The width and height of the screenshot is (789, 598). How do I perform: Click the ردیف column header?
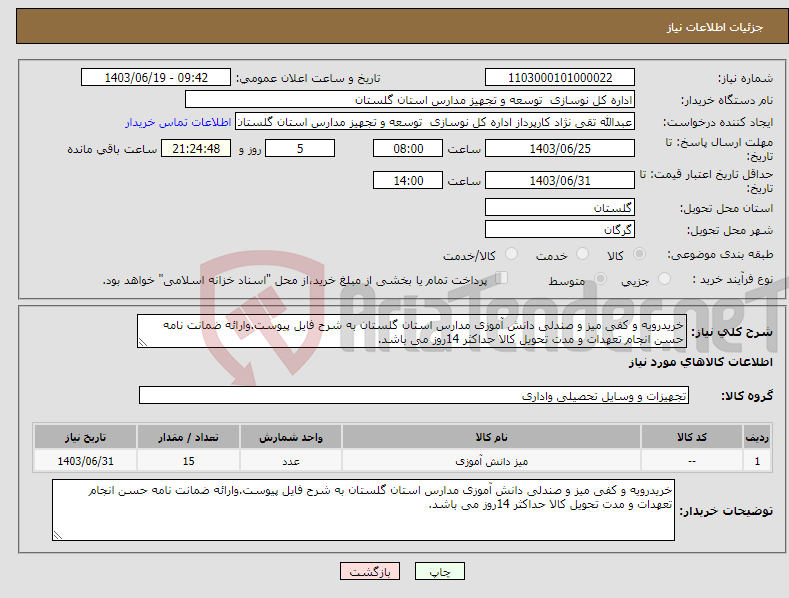757,437
